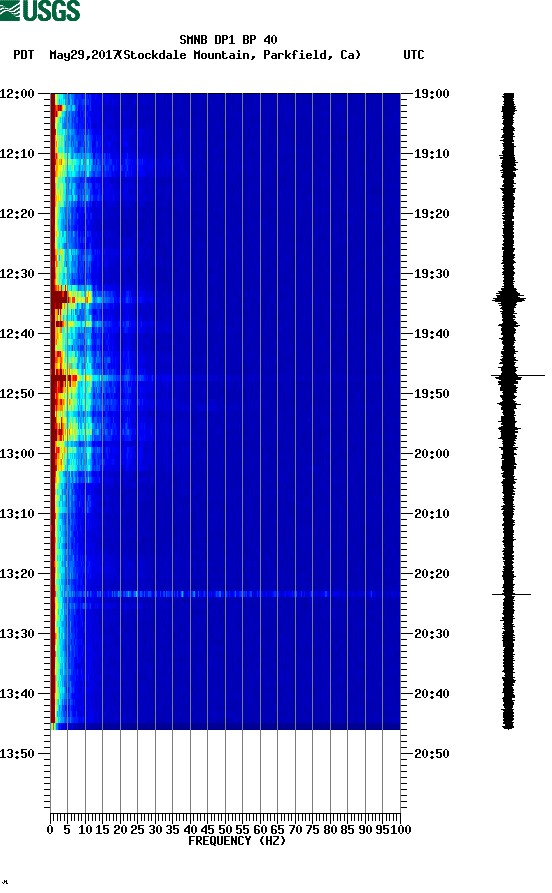
Task: Click the dark red energy burst near 12:34
Action: coord(59,298)
